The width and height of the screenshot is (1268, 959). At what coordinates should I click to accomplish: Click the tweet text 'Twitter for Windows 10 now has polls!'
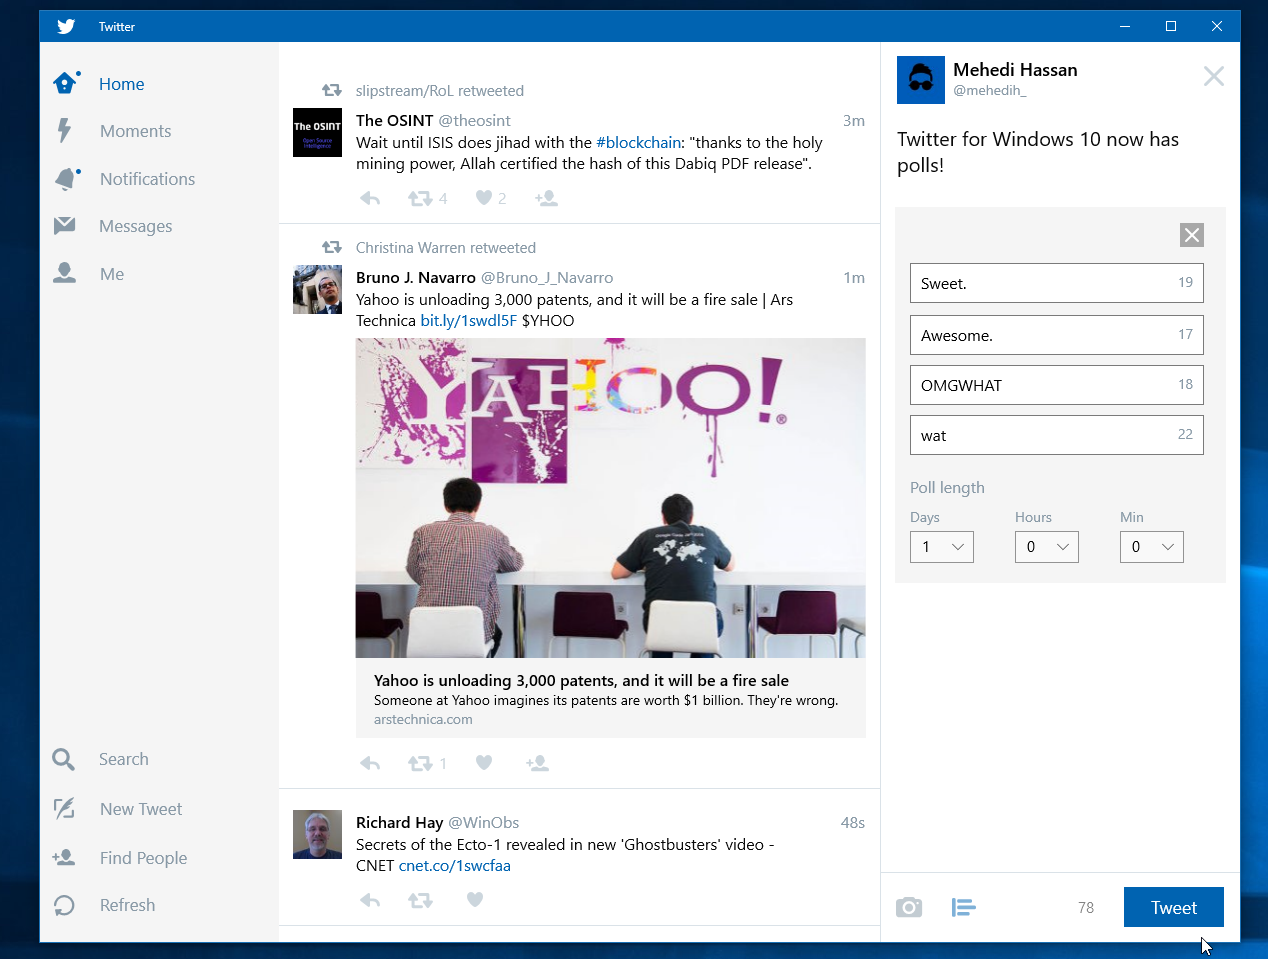click(x=1038, y=152)
